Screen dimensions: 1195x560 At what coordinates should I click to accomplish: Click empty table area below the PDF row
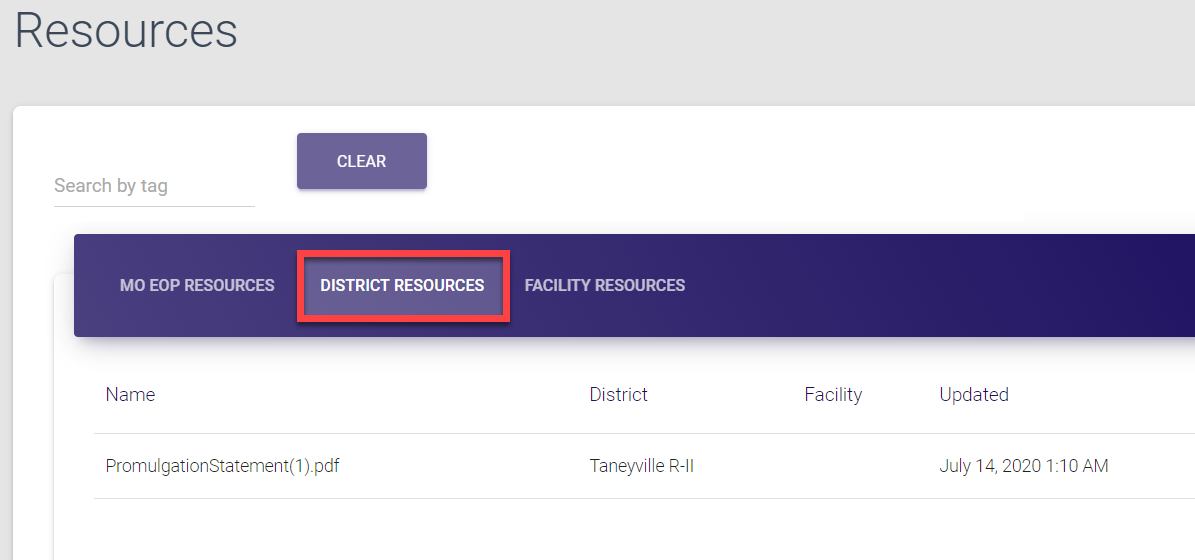point(600,530)
